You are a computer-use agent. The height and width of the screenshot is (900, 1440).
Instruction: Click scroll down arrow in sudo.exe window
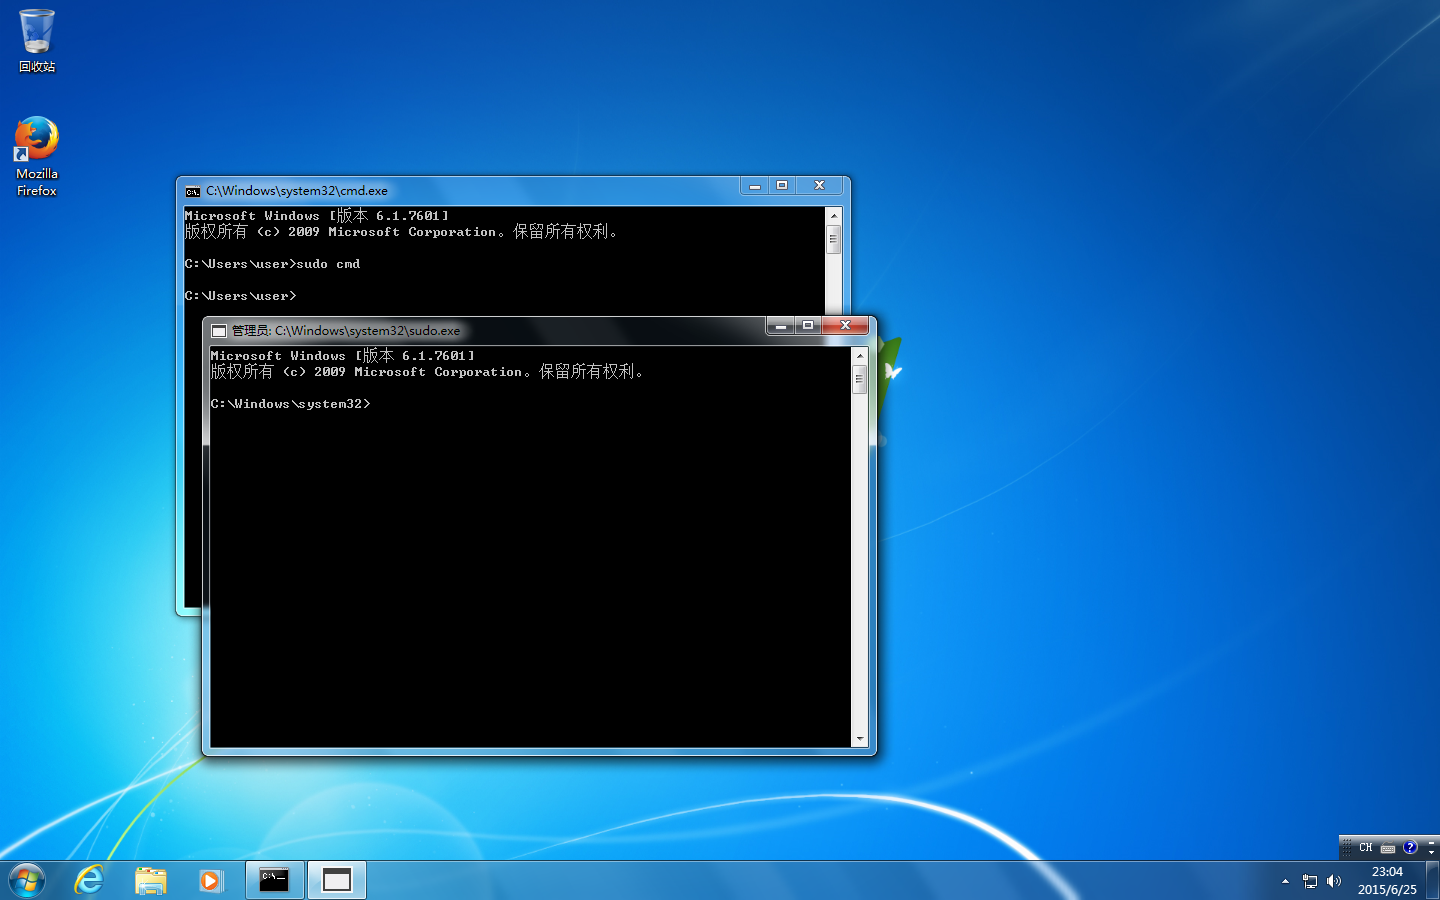tap(859, 739)
